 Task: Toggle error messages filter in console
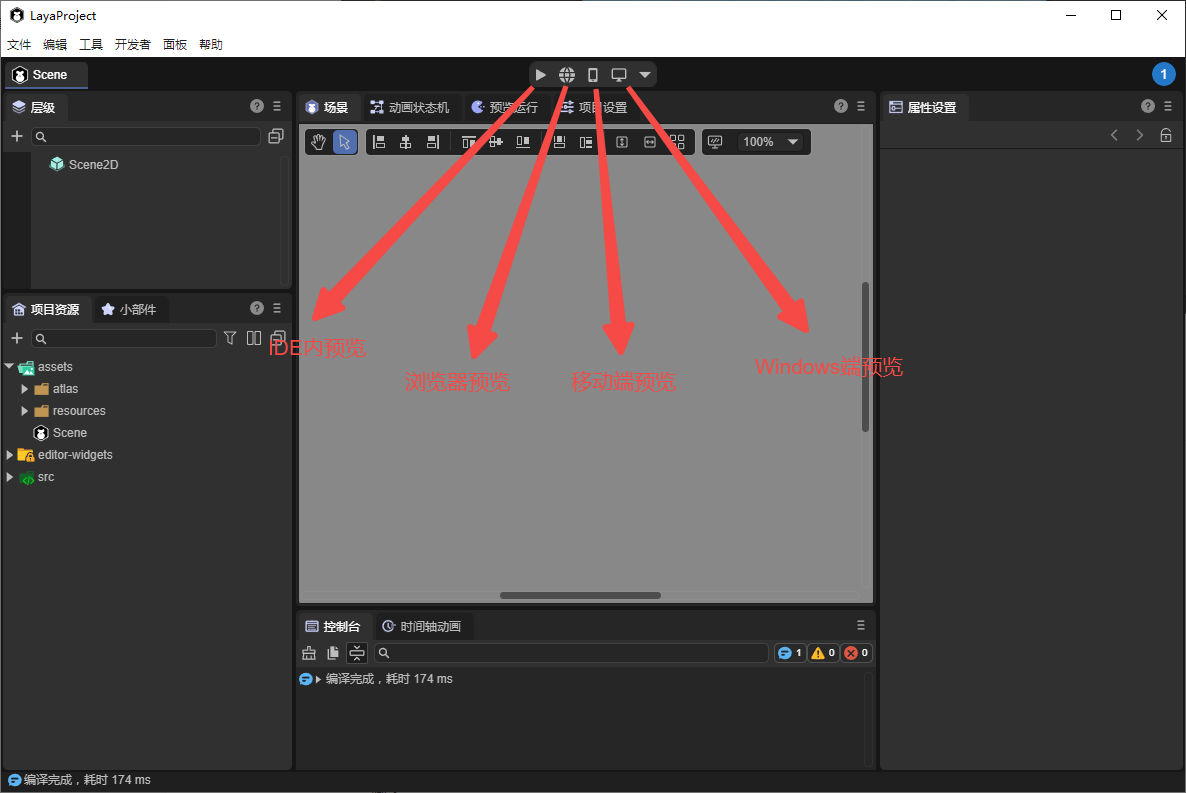tap(856, 653)
